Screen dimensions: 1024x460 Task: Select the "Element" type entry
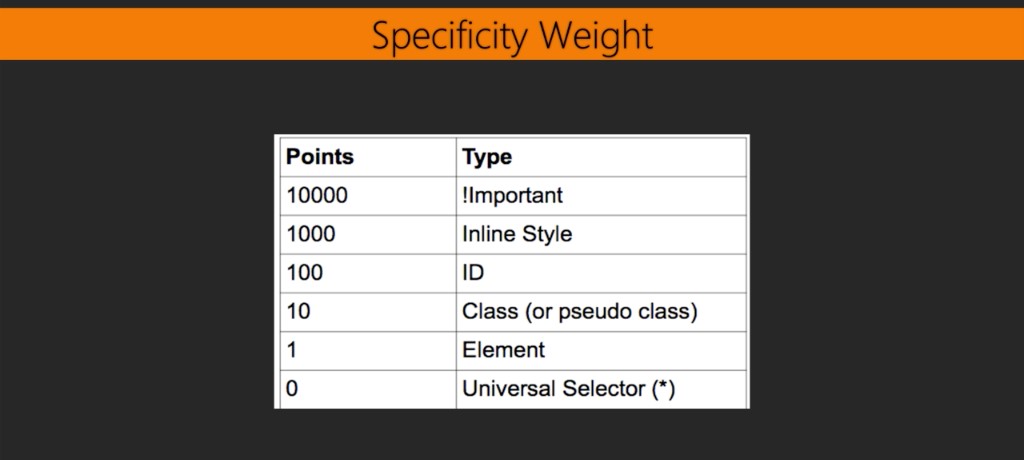(x=504, y=350)
